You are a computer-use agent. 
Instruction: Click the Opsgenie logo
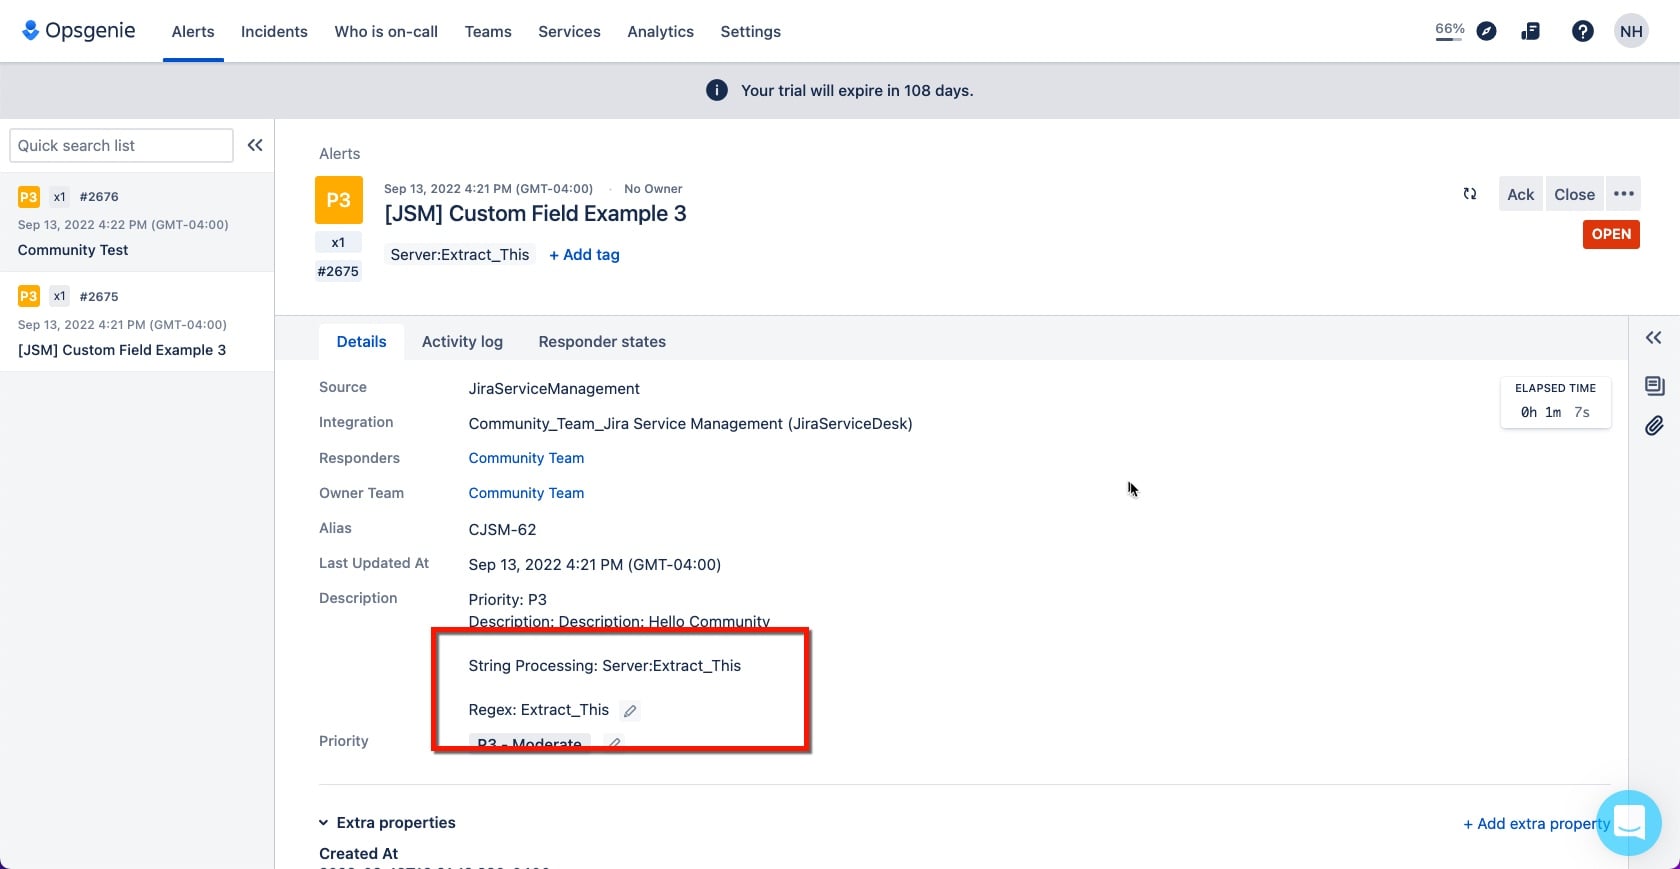(78, 31)
